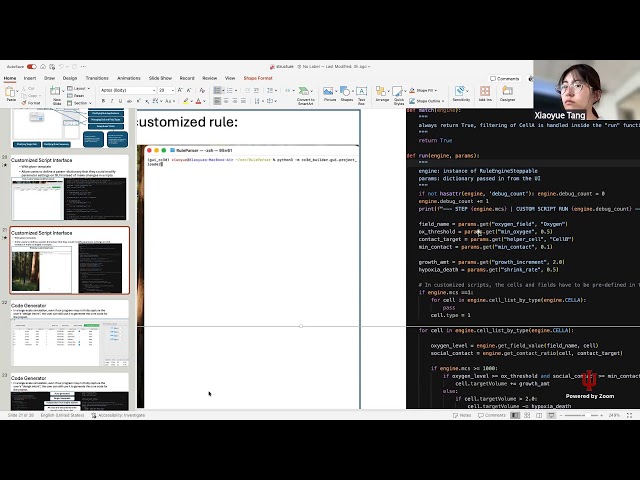Toggle the Notes pane in status bar

coord(462,415)
